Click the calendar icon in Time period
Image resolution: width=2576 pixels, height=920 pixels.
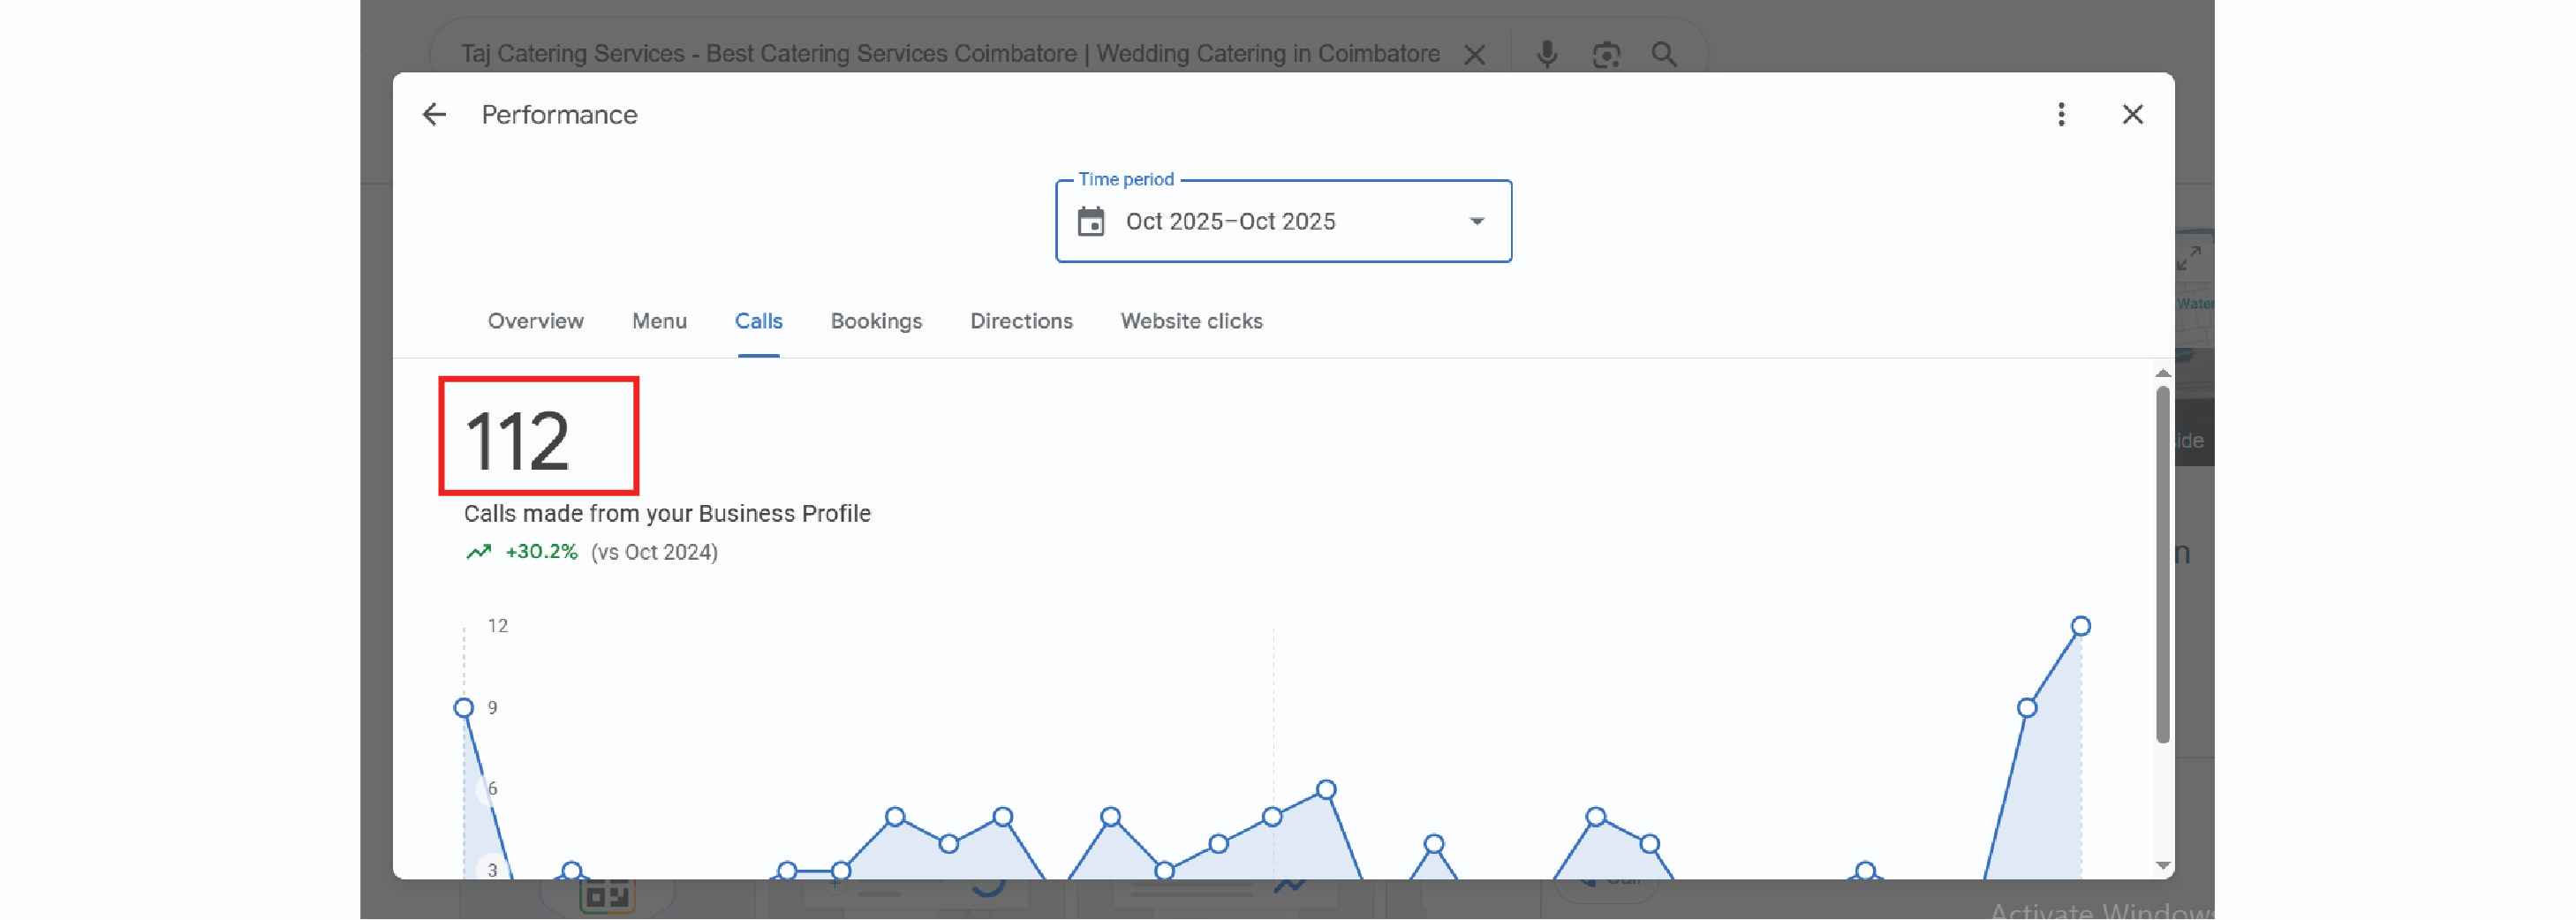(1091, 221)
